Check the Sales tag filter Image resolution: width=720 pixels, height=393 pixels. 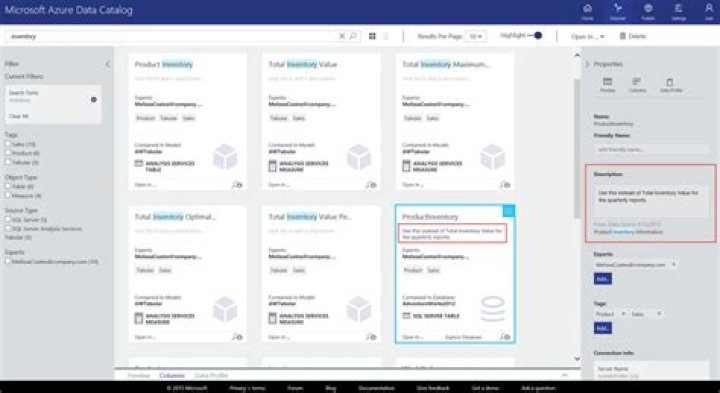coord(8,144)
